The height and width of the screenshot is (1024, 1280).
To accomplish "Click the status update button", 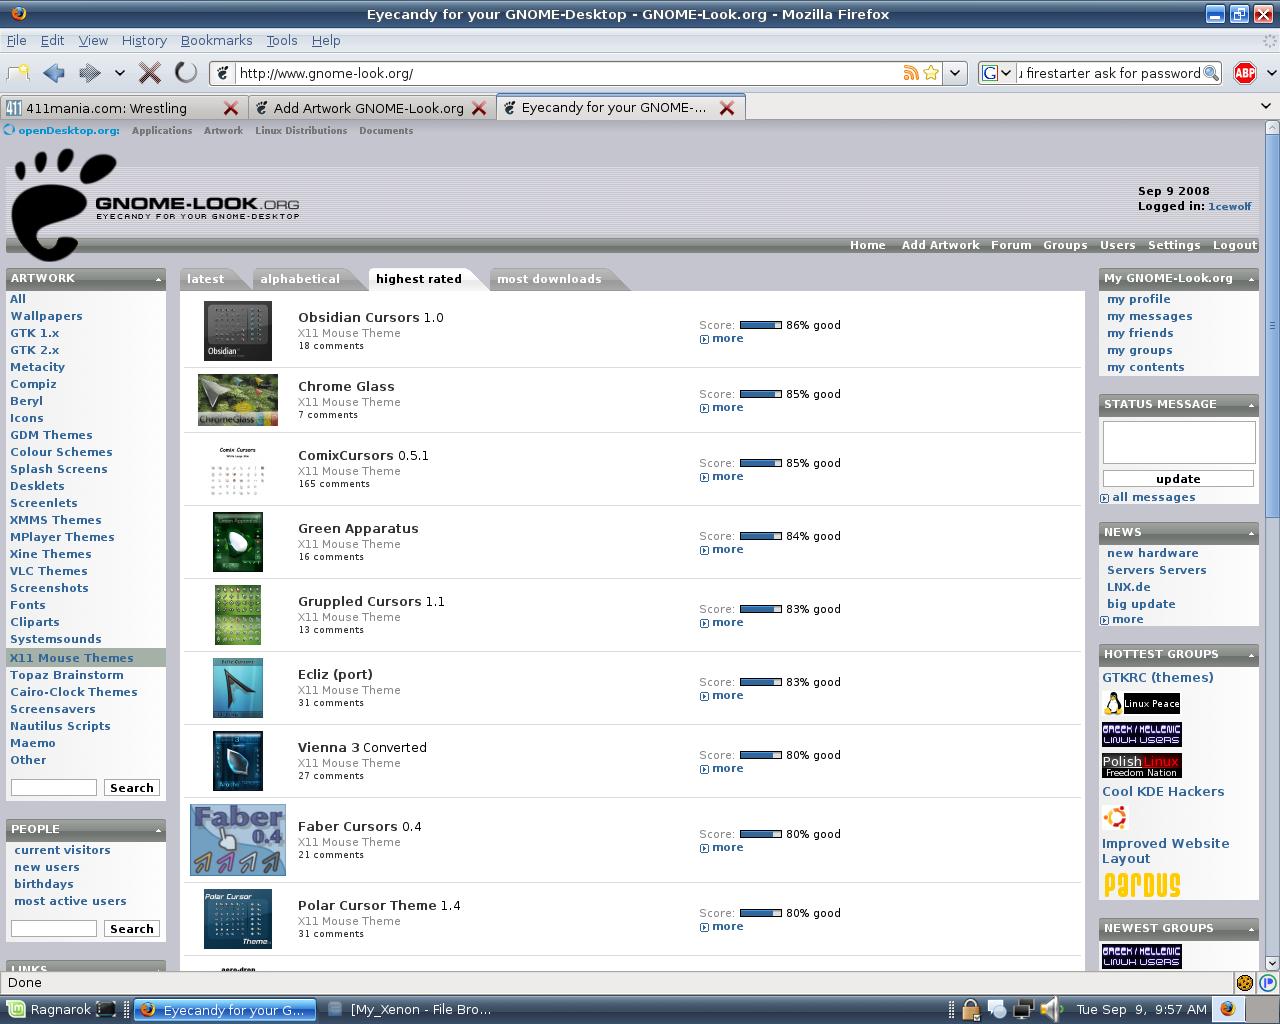I will pos(1178,479).
